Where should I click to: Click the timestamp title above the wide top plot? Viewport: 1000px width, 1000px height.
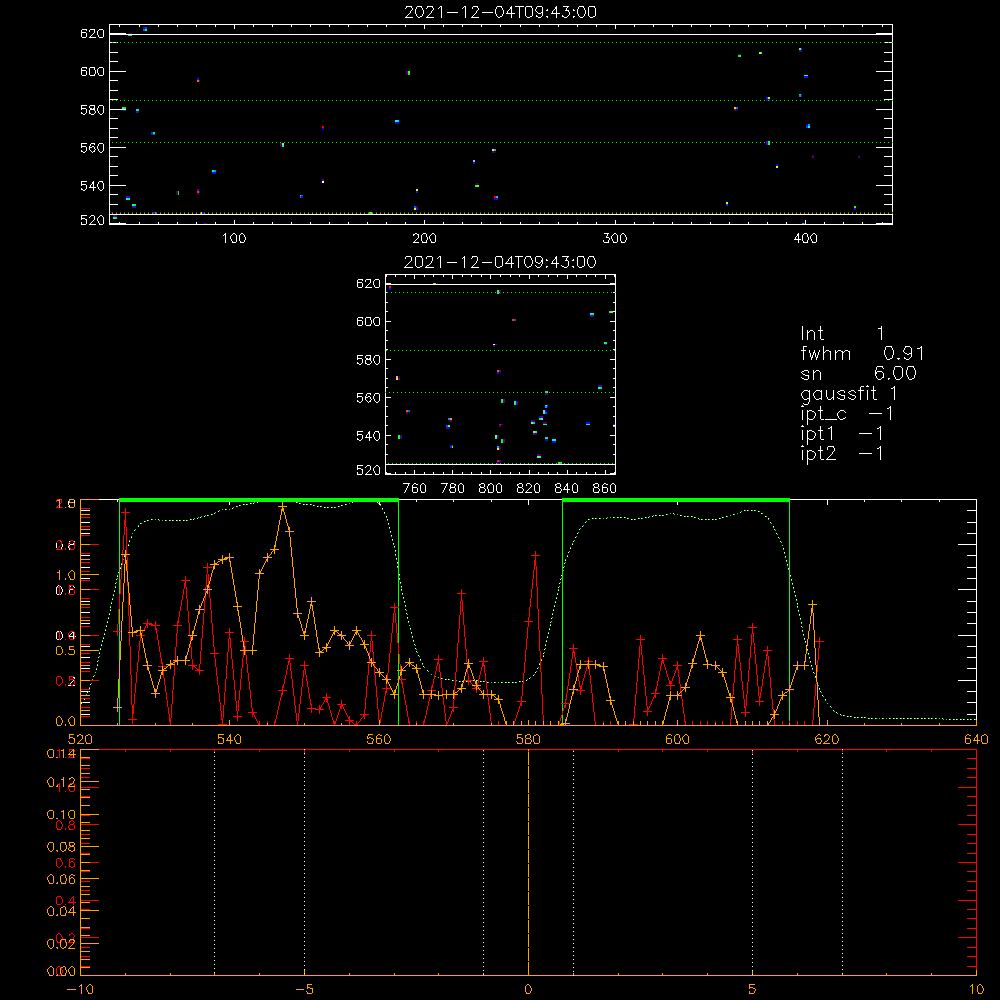click(x=501, y=12)
